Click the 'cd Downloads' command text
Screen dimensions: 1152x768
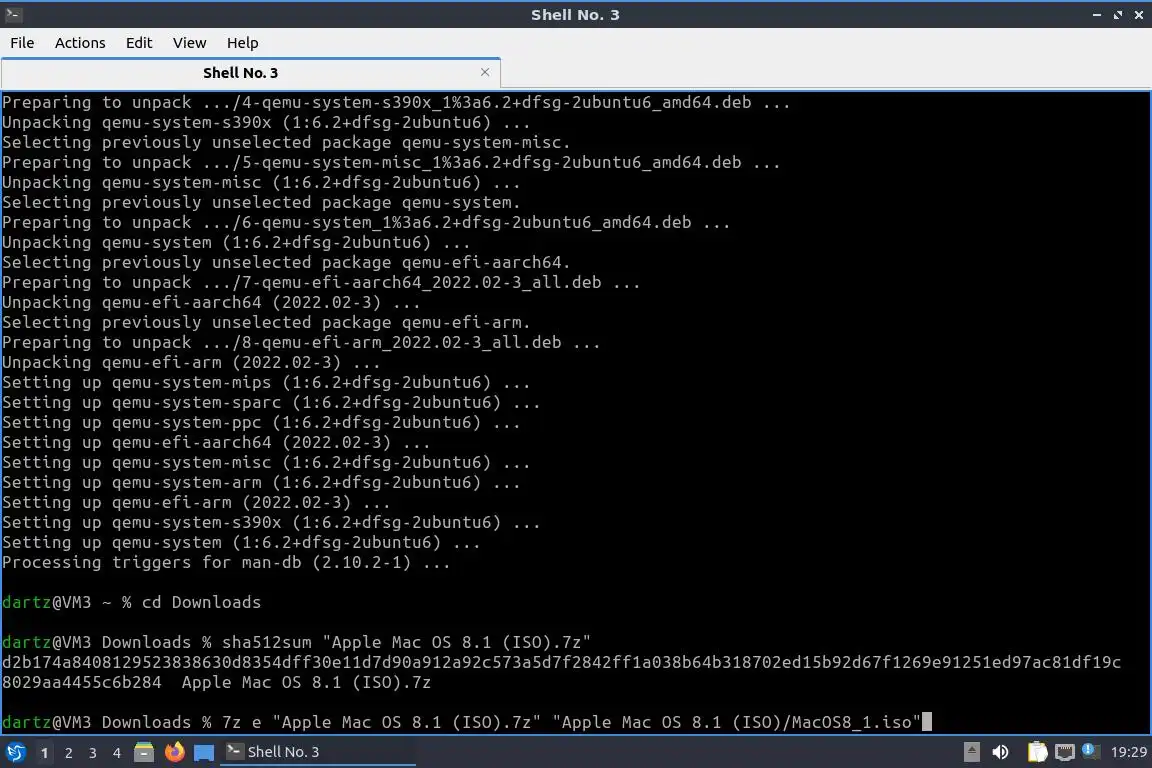[201, 602]
